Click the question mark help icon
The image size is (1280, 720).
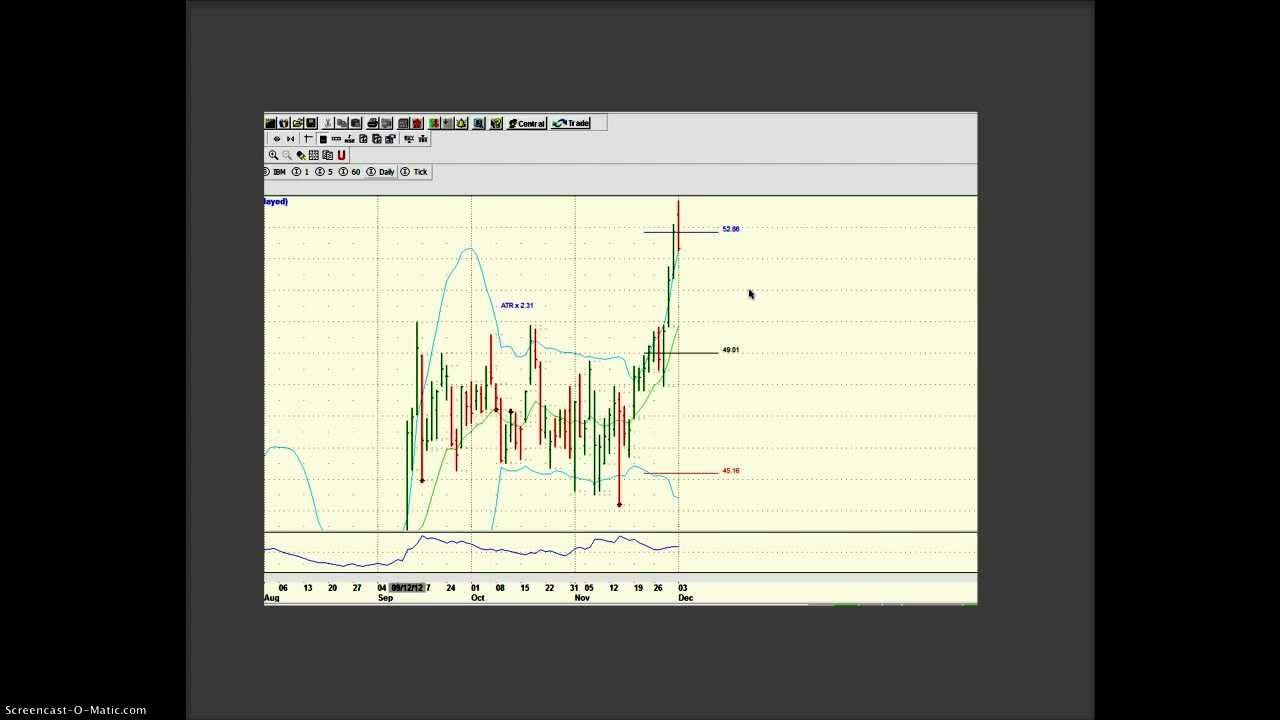[496, 123]
